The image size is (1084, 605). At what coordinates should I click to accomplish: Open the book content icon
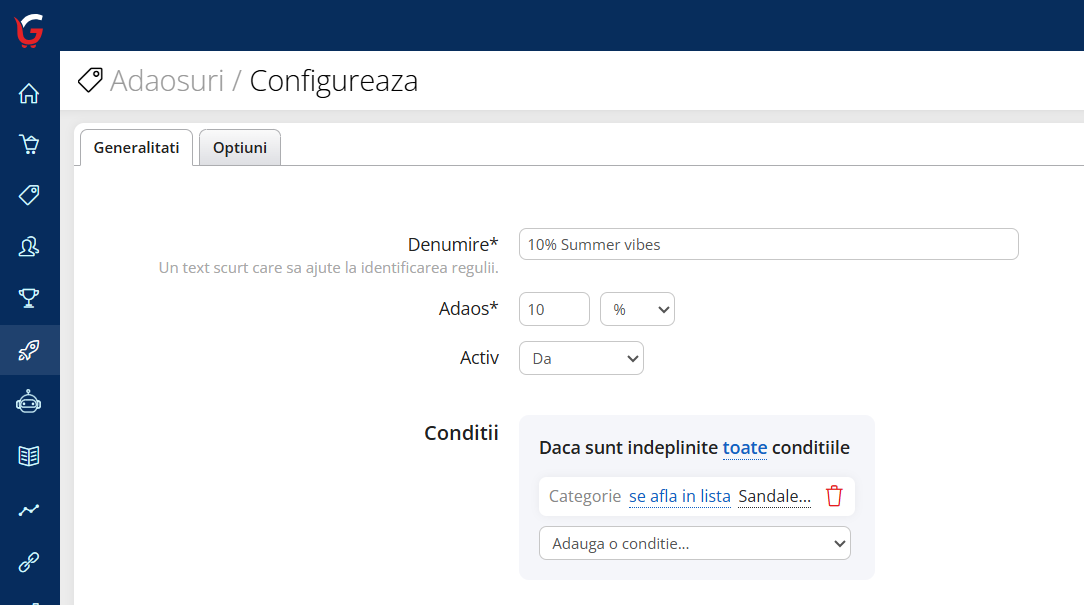click(x=29, y=456)
